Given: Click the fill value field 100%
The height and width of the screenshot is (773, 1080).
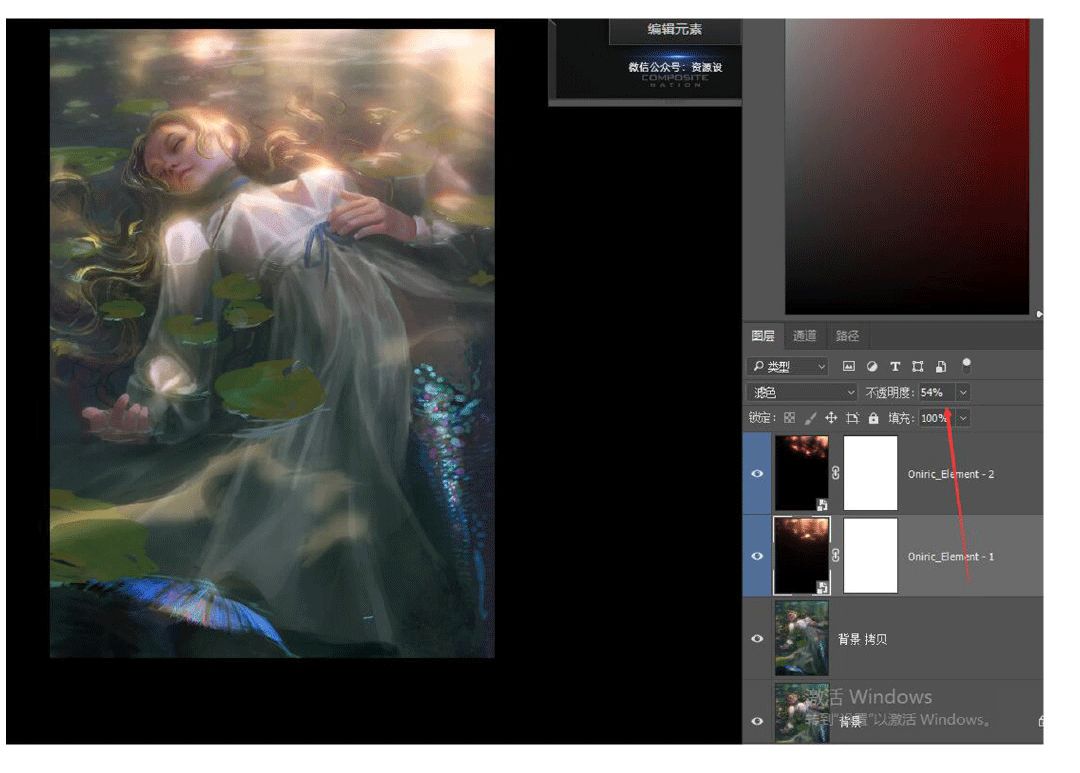Looking at the screenshot, I should tap(937, 418).
